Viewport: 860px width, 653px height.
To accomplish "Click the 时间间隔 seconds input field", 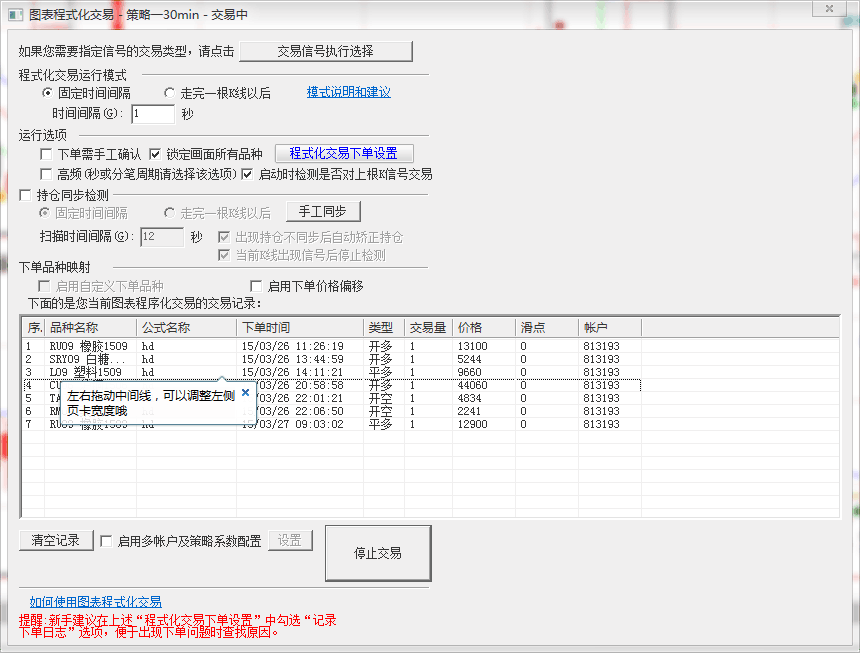I will coord(152,114).
